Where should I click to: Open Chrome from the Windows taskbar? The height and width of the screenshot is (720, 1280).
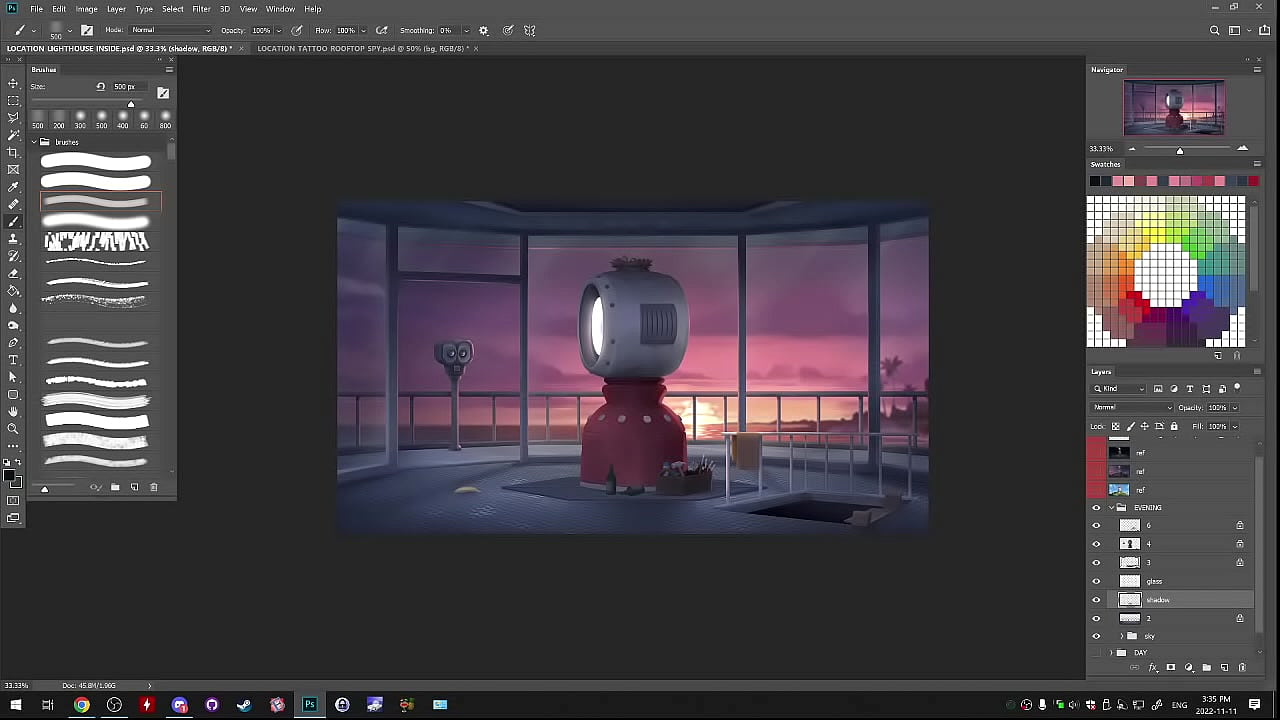tap(82, 705)
